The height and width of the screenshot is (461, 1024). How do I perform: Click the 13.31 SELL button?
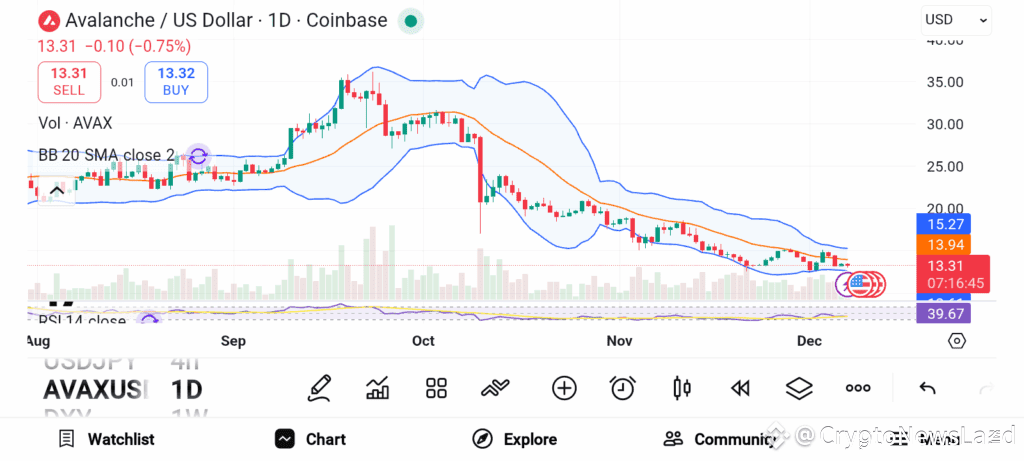(x=69, y=82)
